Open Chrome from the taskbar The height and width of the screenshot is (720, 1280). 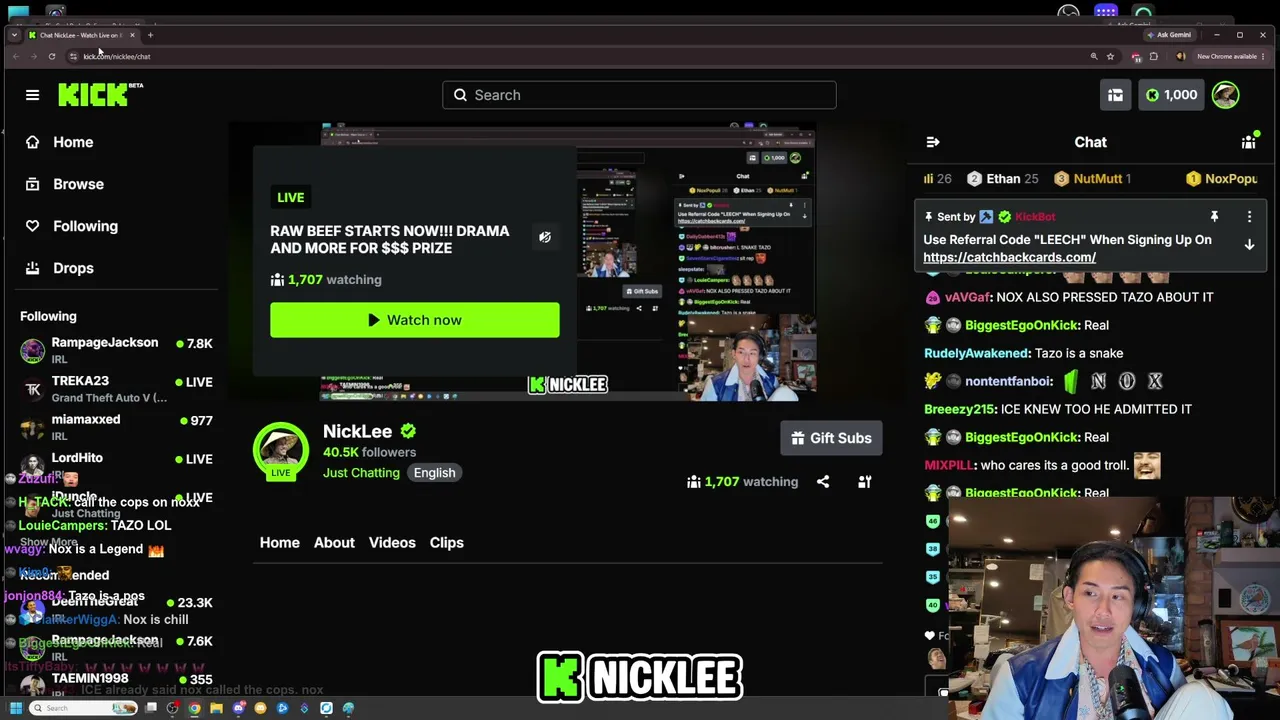click(194, 709)
